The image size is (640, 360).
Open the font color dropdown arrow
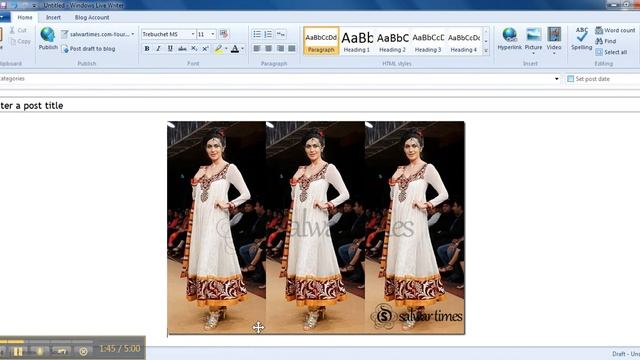coord(242,49)
